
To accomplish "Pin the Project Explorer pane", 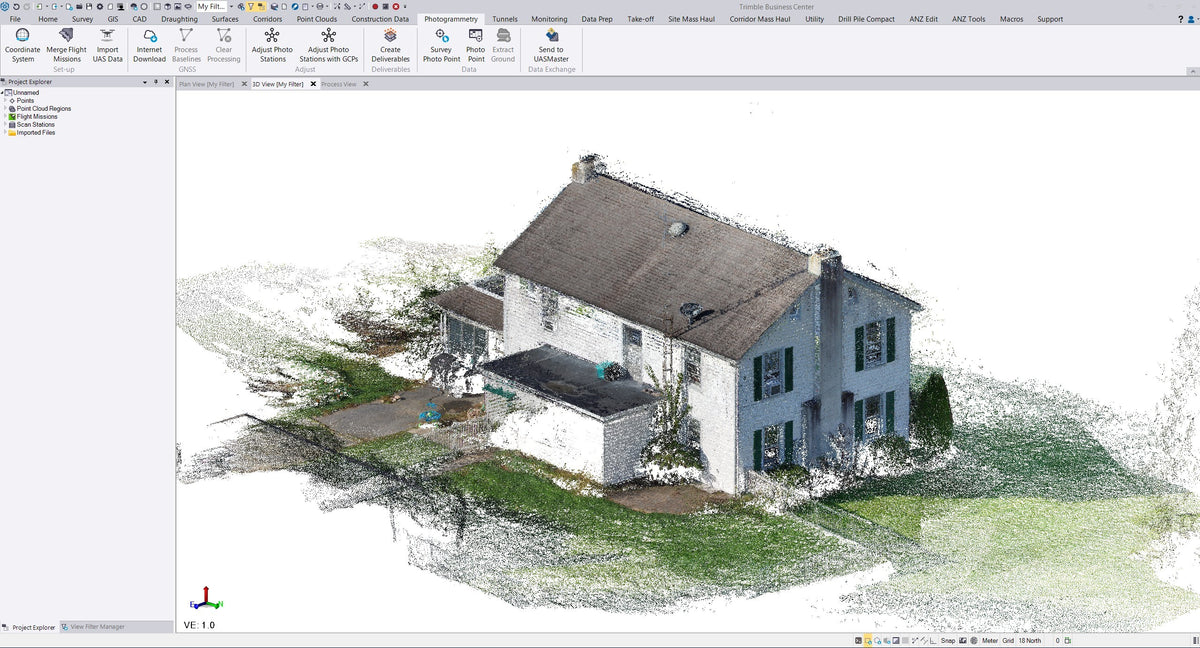I will coord(155,81).
